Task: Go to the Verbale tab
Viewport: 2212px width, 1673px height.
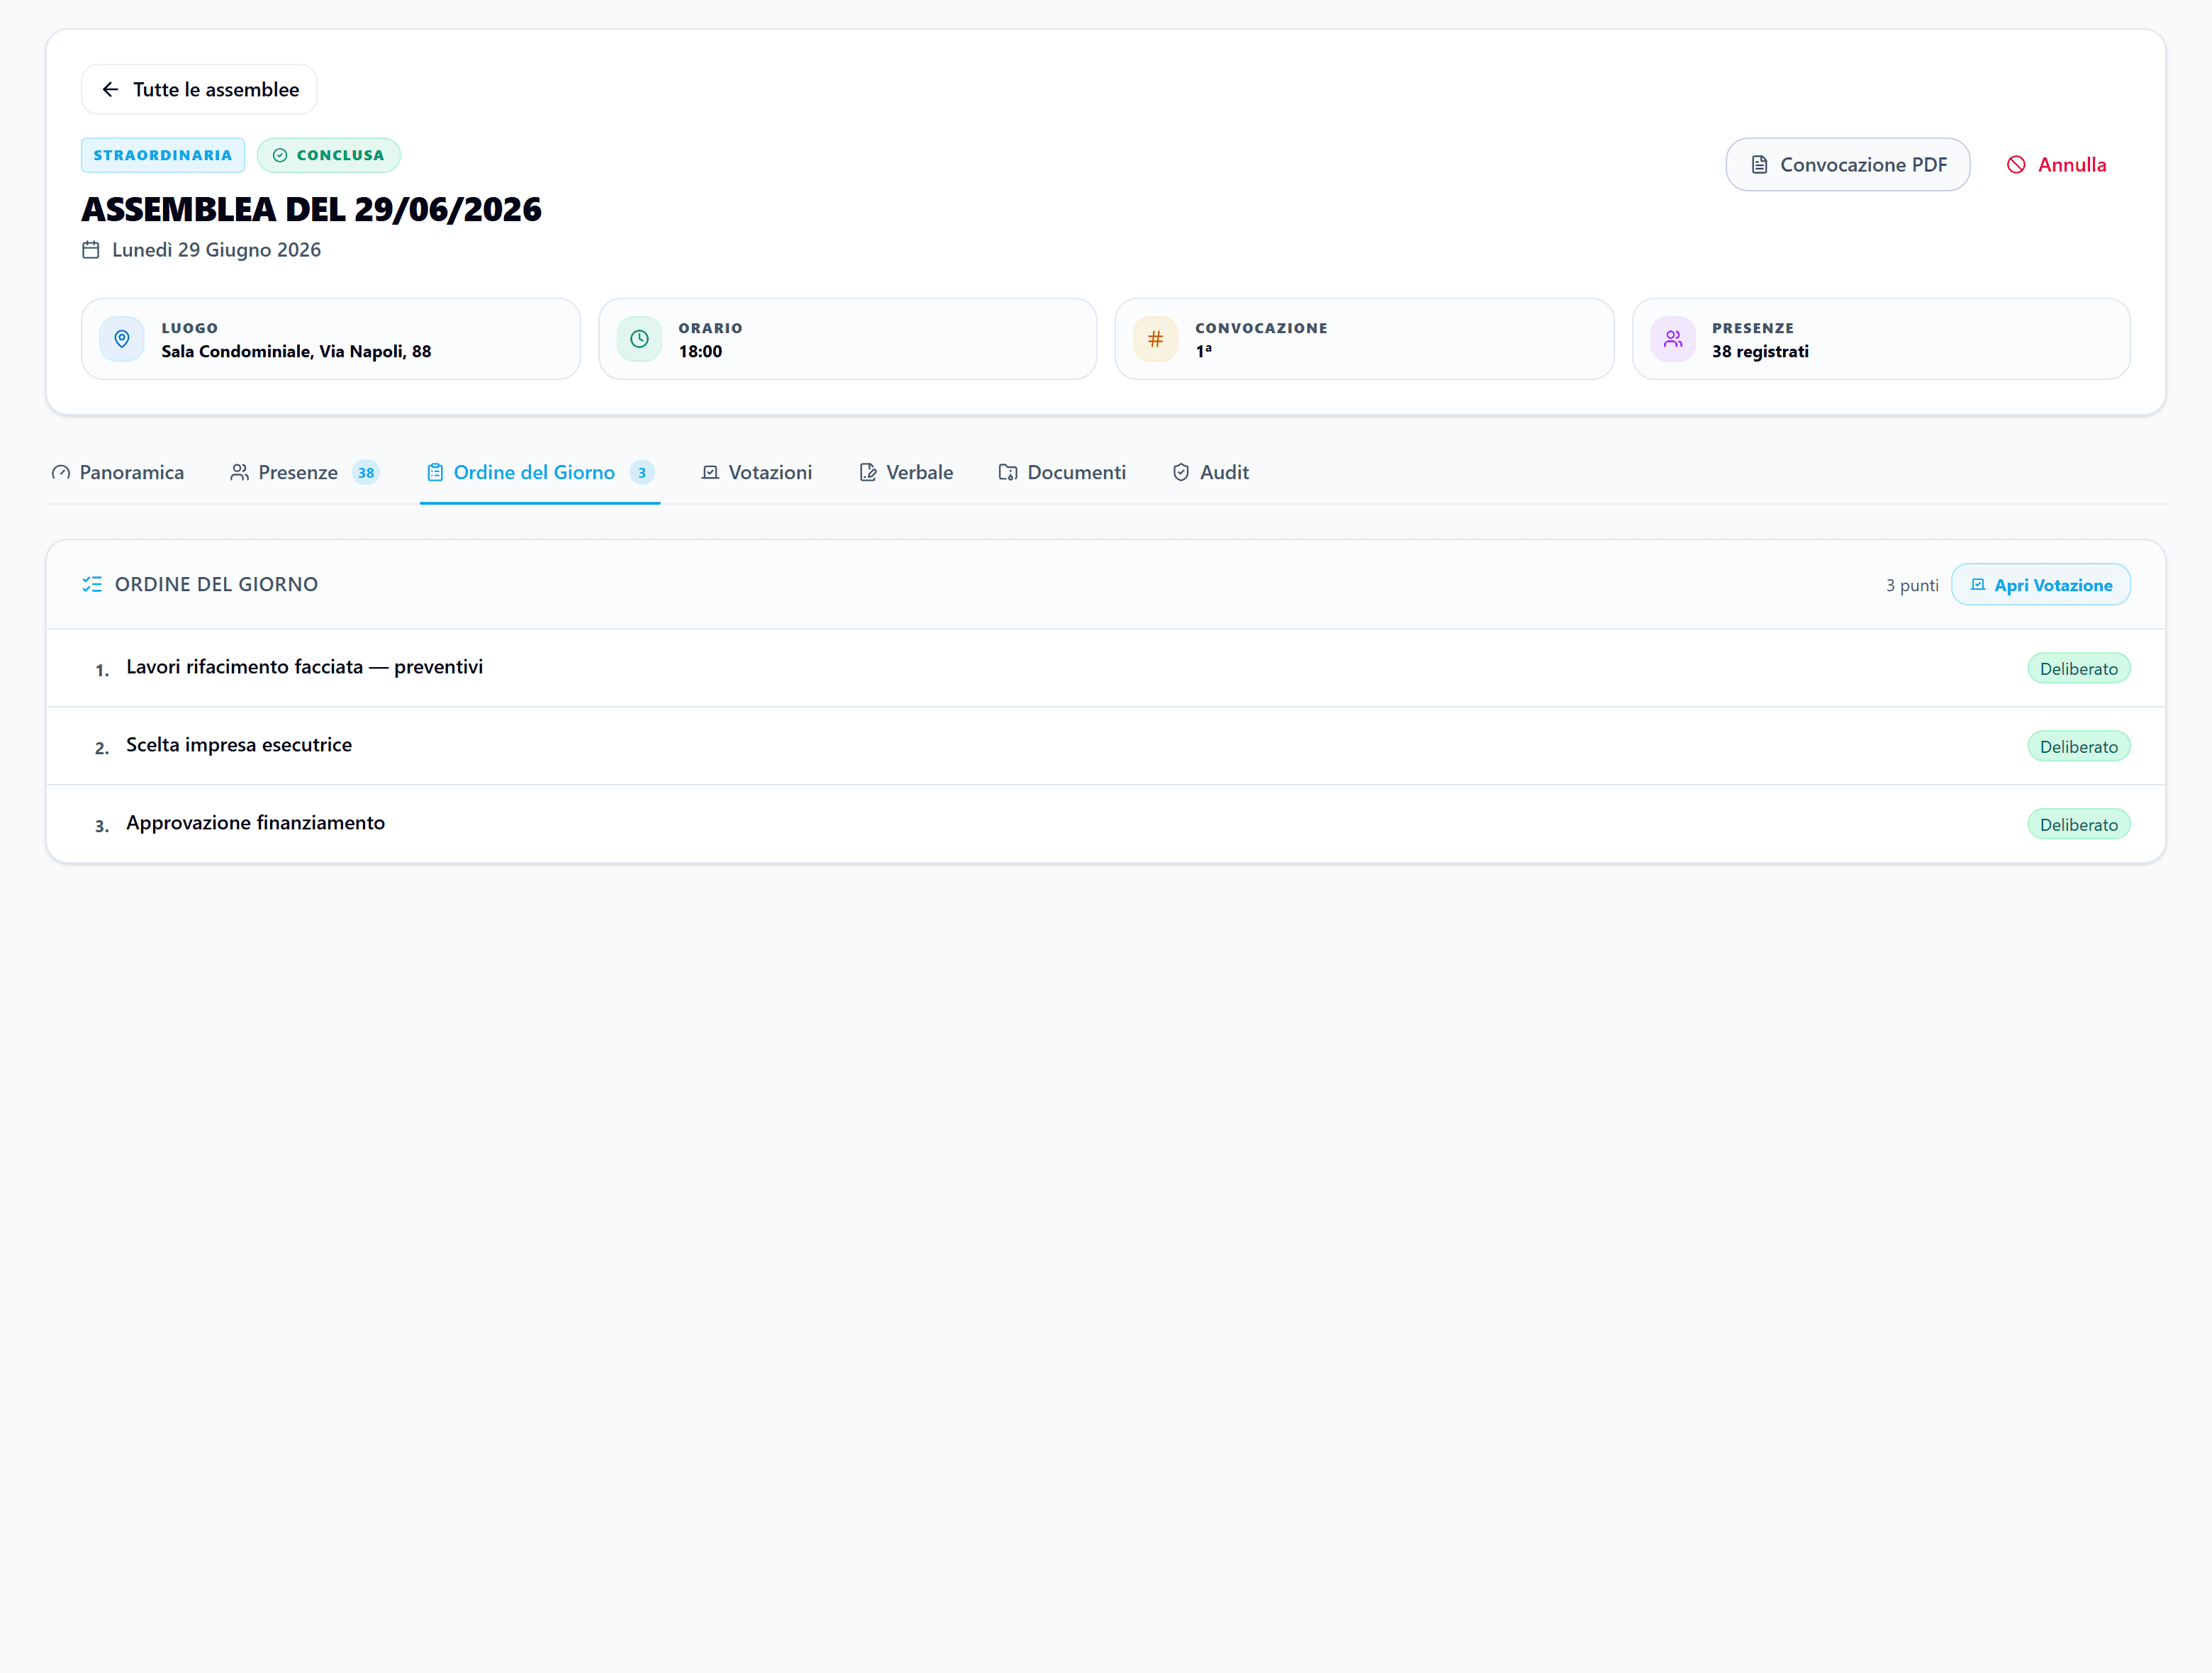Action: tap(906, 472)
